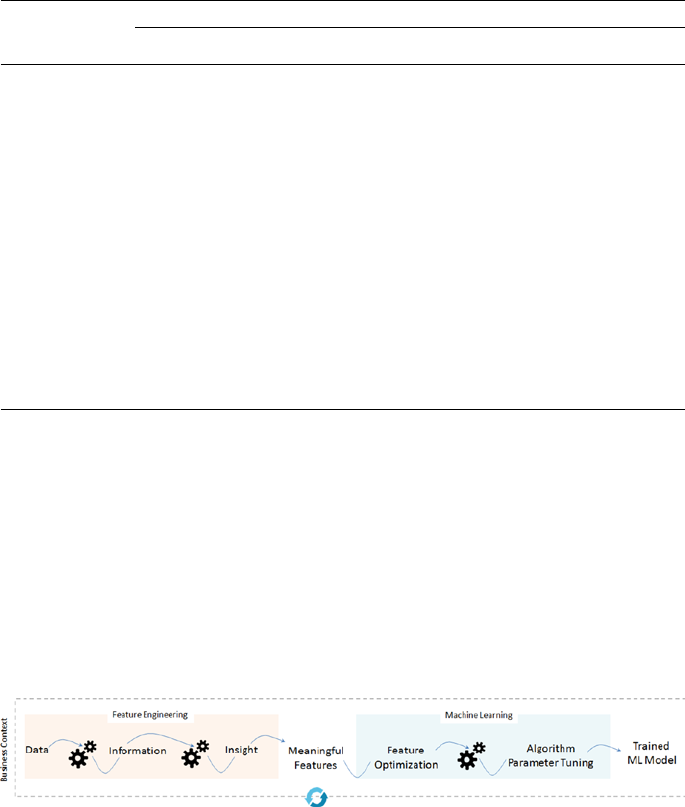Screen dimensions: 685x807
Task: Select the "Data" label in the diagram
Action: [x=37, y=750]
